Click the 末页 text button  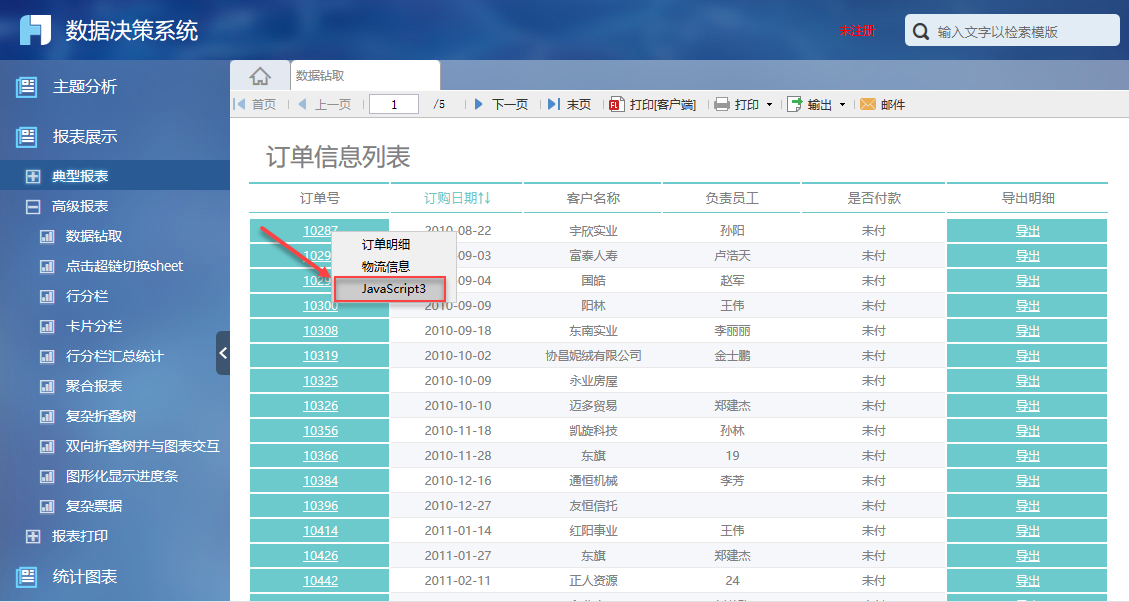[x=578, y=104]
